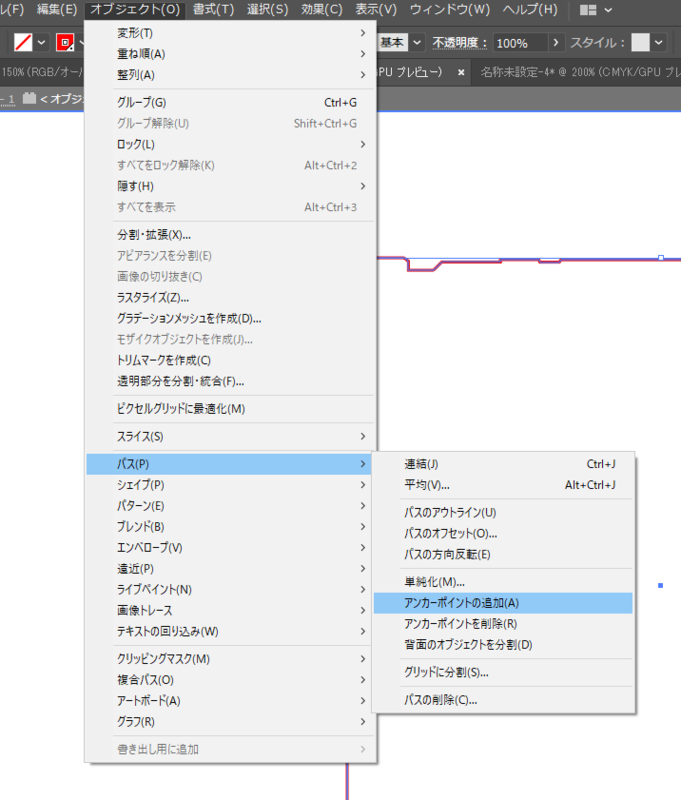Choose 平均(V)... in the path submenu
This screenshot has width=681, height=800.
pyautogui.click(x=503, y=485)
